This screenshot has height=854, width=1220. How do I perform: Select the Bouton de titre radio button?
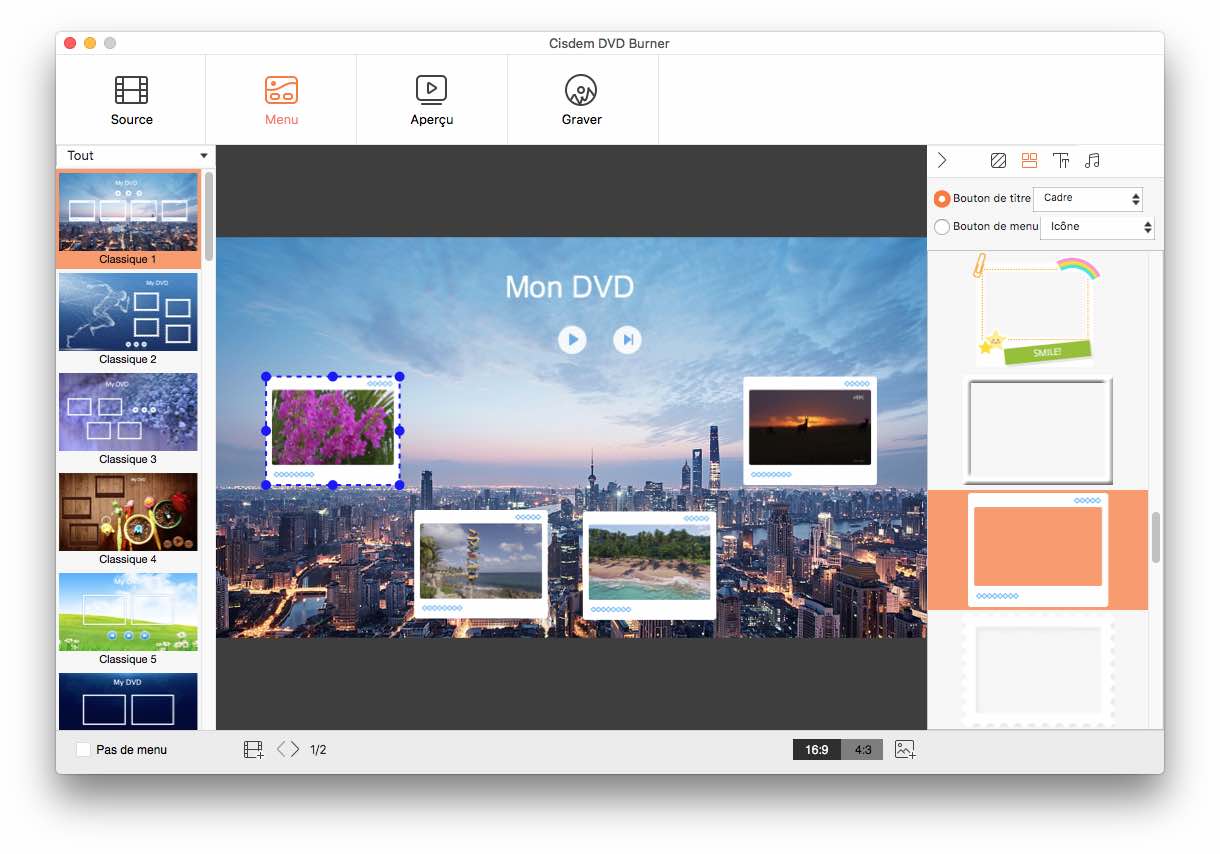tap(941, 198)
